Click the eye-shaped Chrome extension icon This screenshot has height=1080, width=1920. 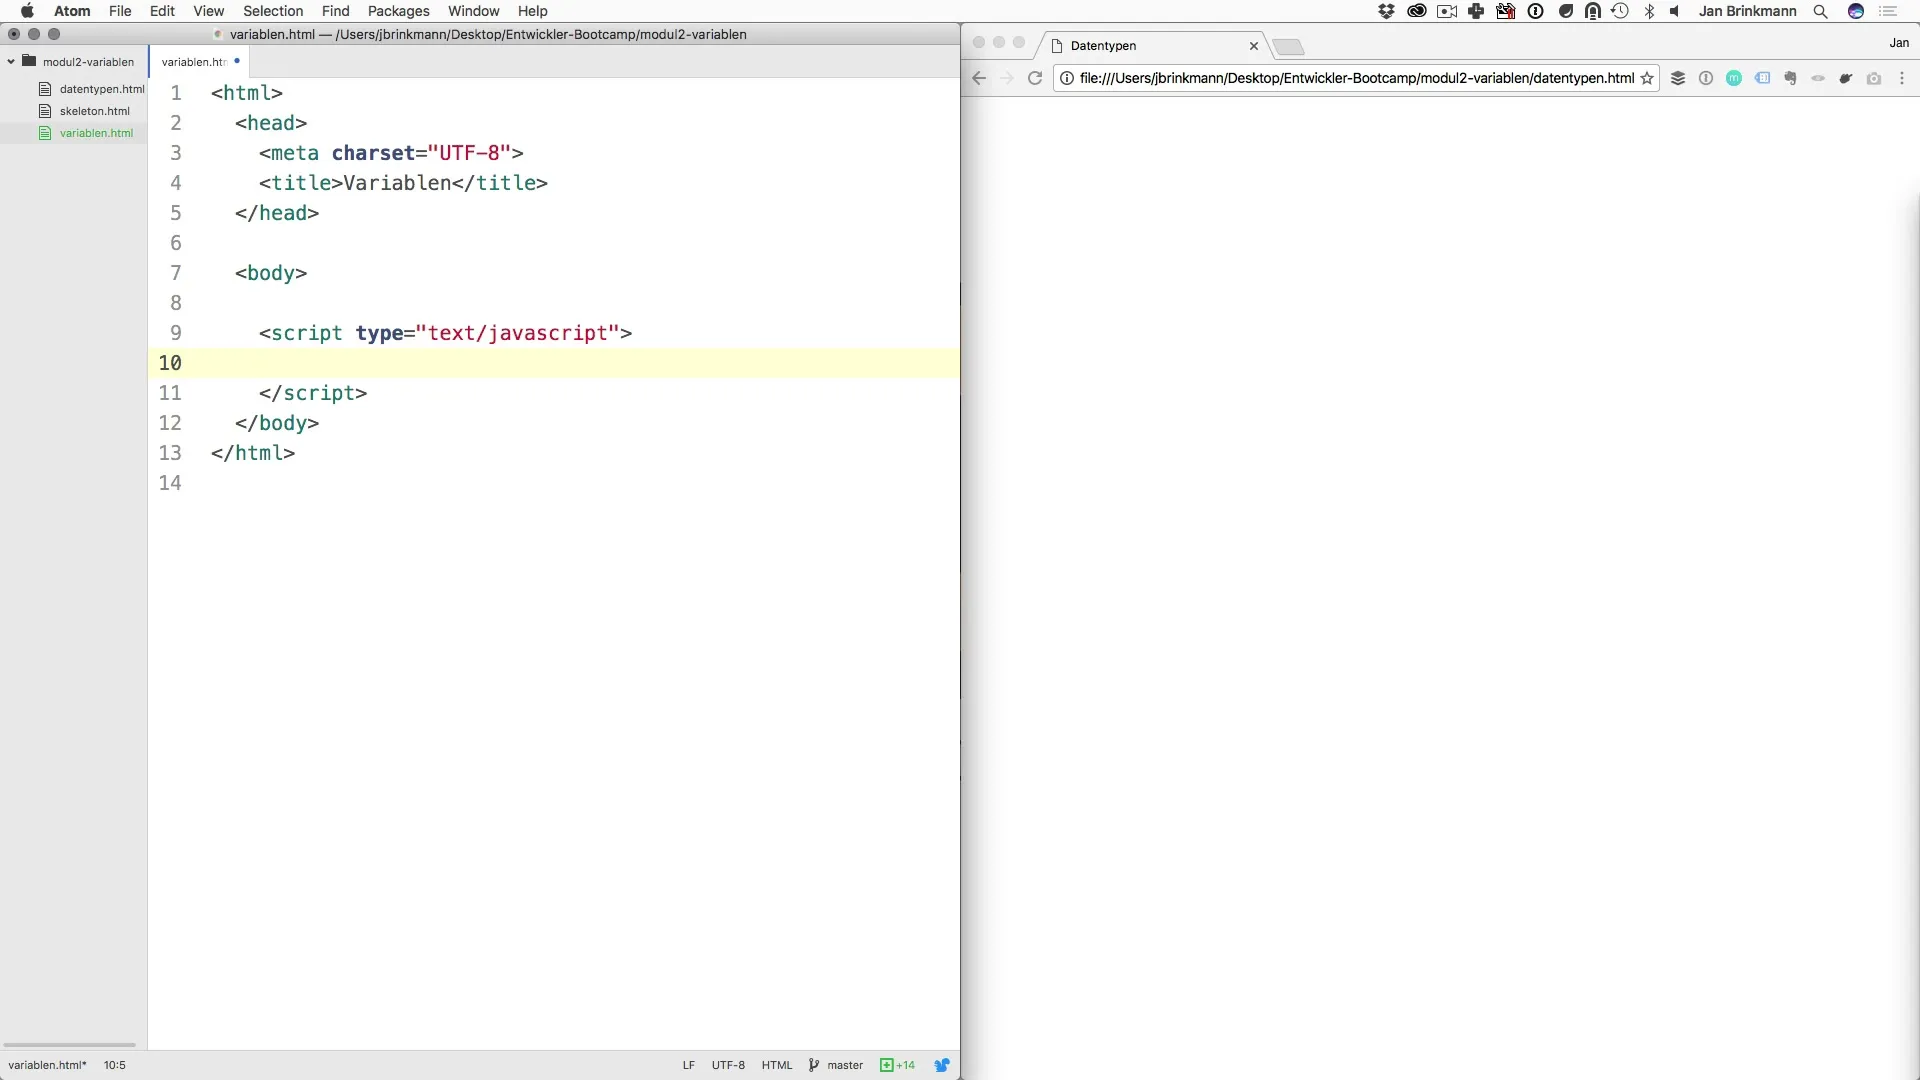pyautogui.click(x=1818, y=78)
